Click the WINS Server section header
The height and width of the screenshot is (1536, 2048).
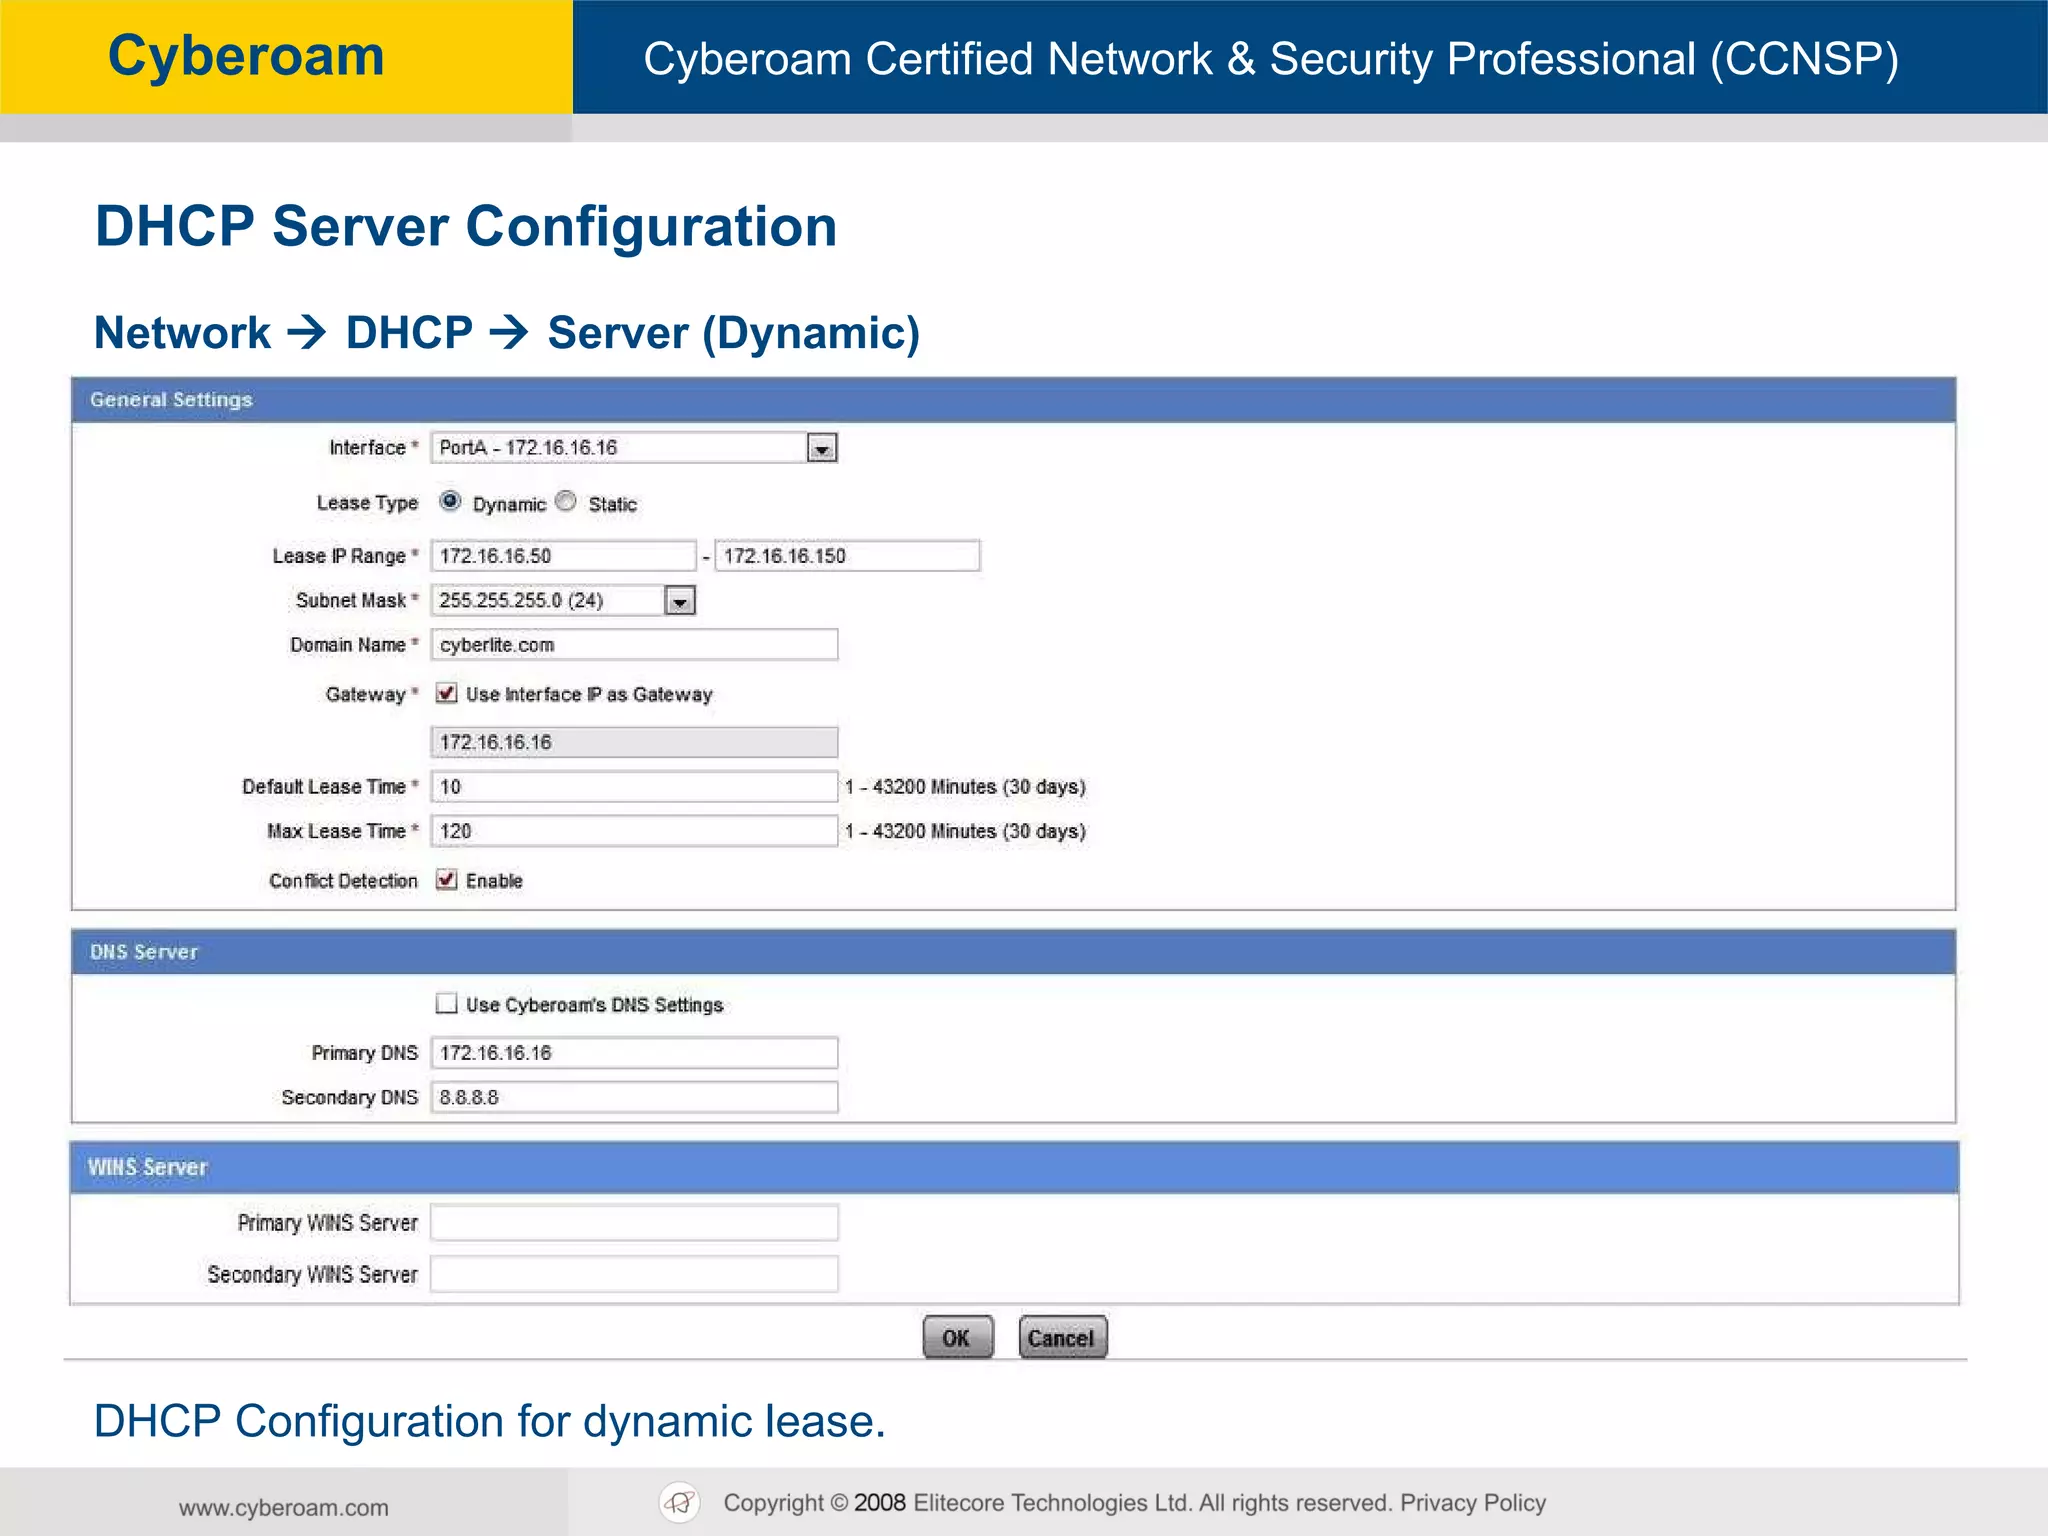coord(1013,1167)
